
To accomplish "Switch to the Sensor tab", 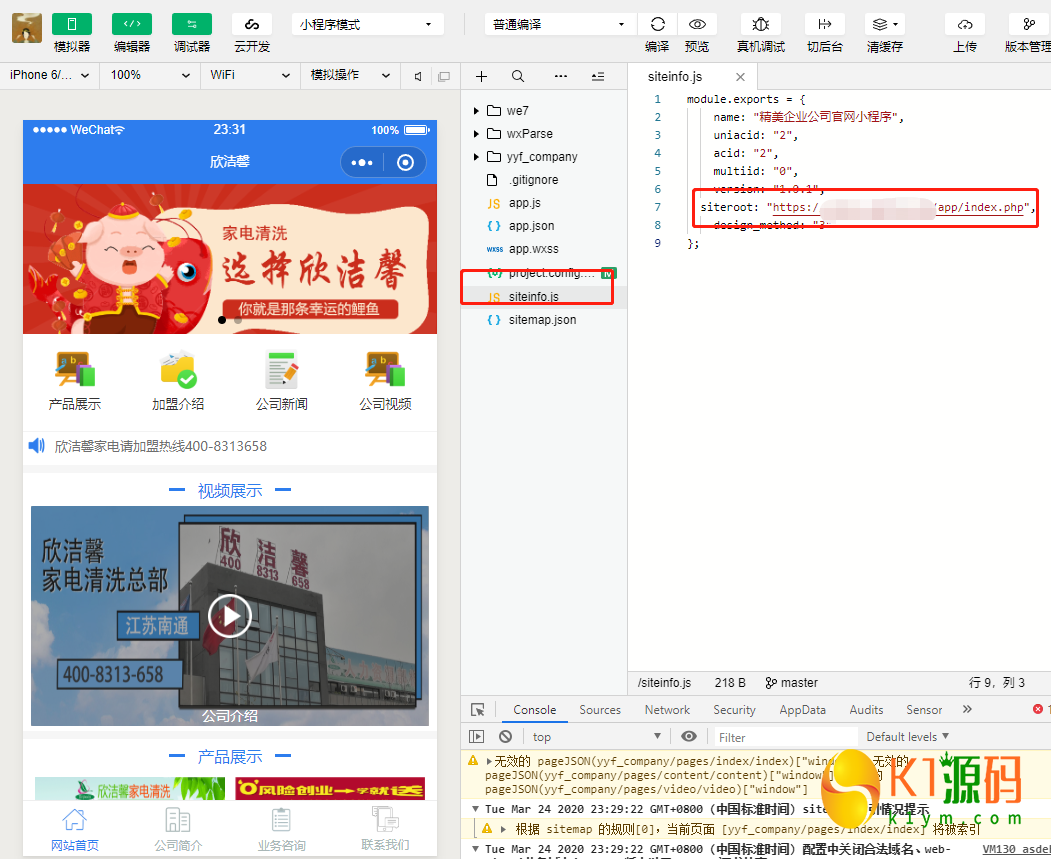I will 924,710.
